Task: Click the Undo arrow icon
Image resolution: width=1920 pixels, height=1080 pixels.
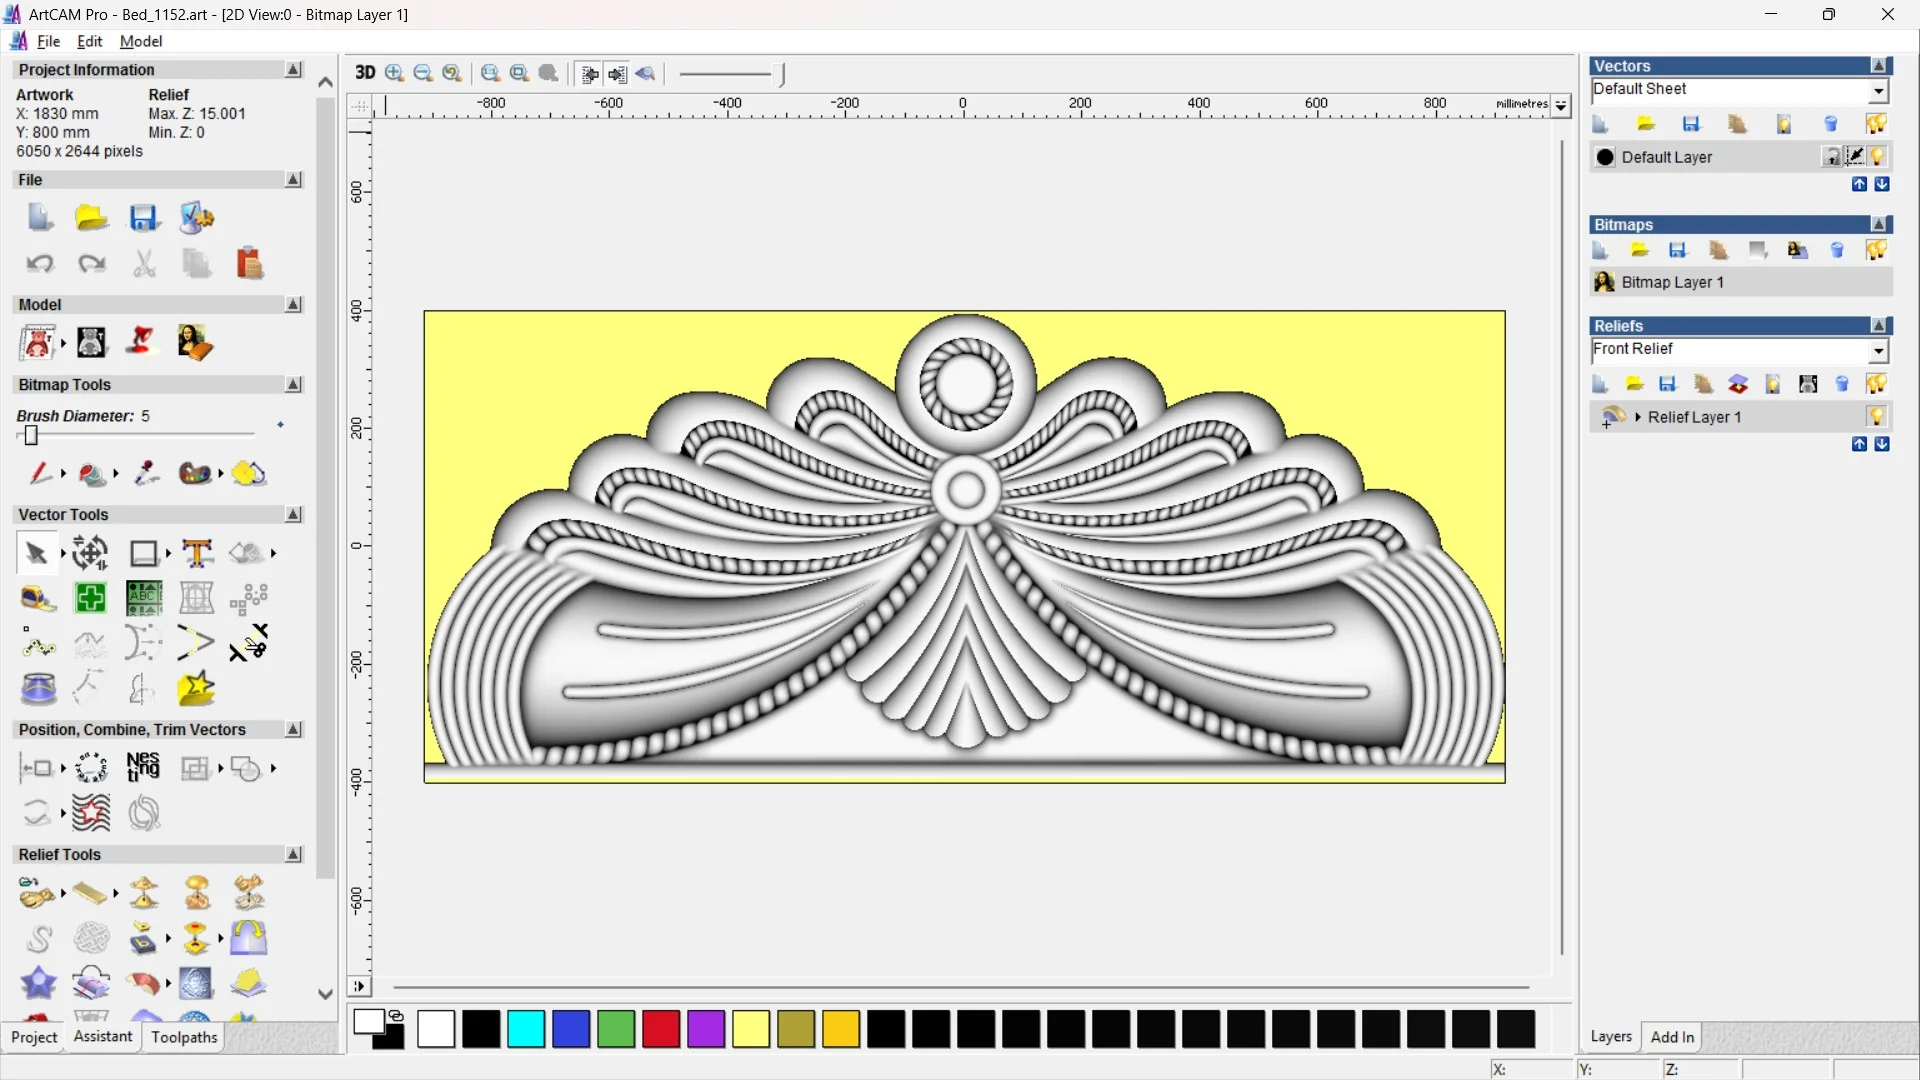Action: 40,264
